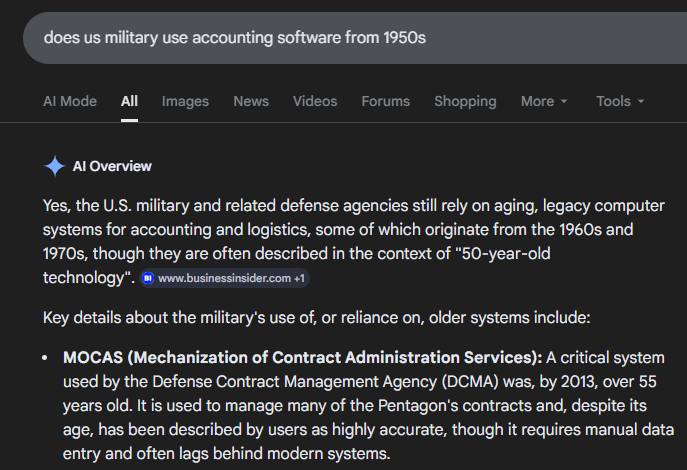
Task: Select the All results tab
Action: tap(129, 101)
